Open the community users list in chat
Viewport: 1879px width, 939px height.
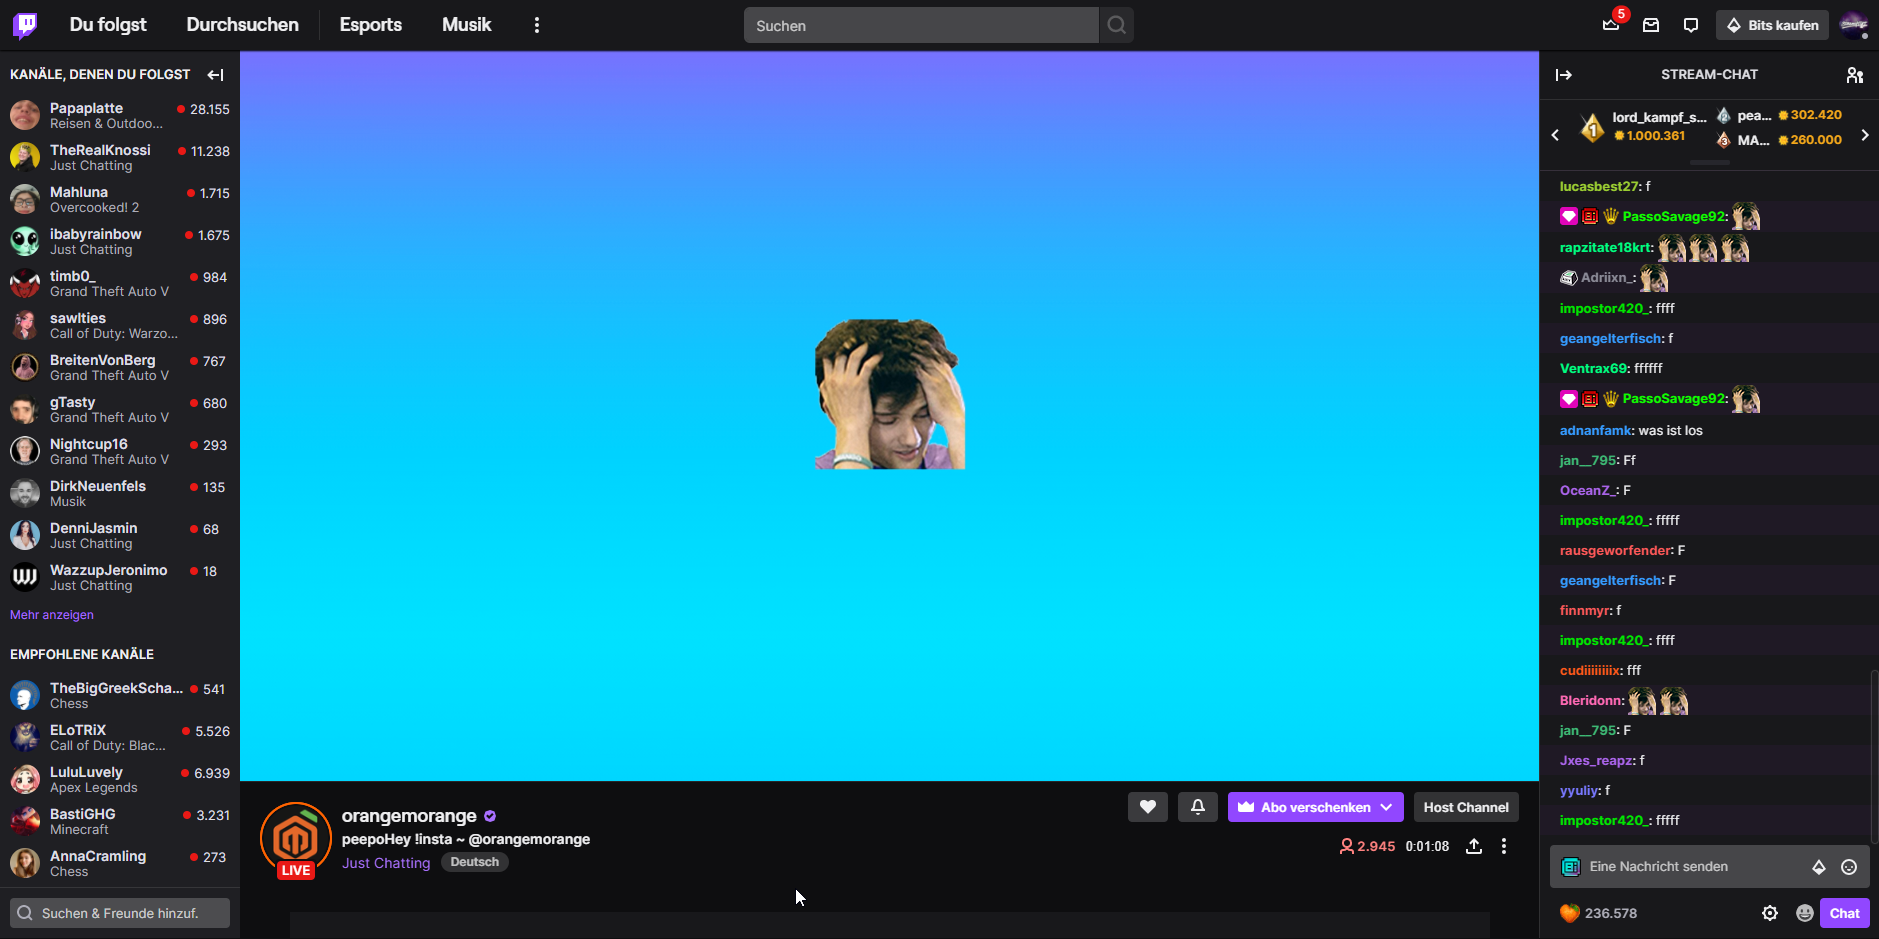(x=1854, y=75)
